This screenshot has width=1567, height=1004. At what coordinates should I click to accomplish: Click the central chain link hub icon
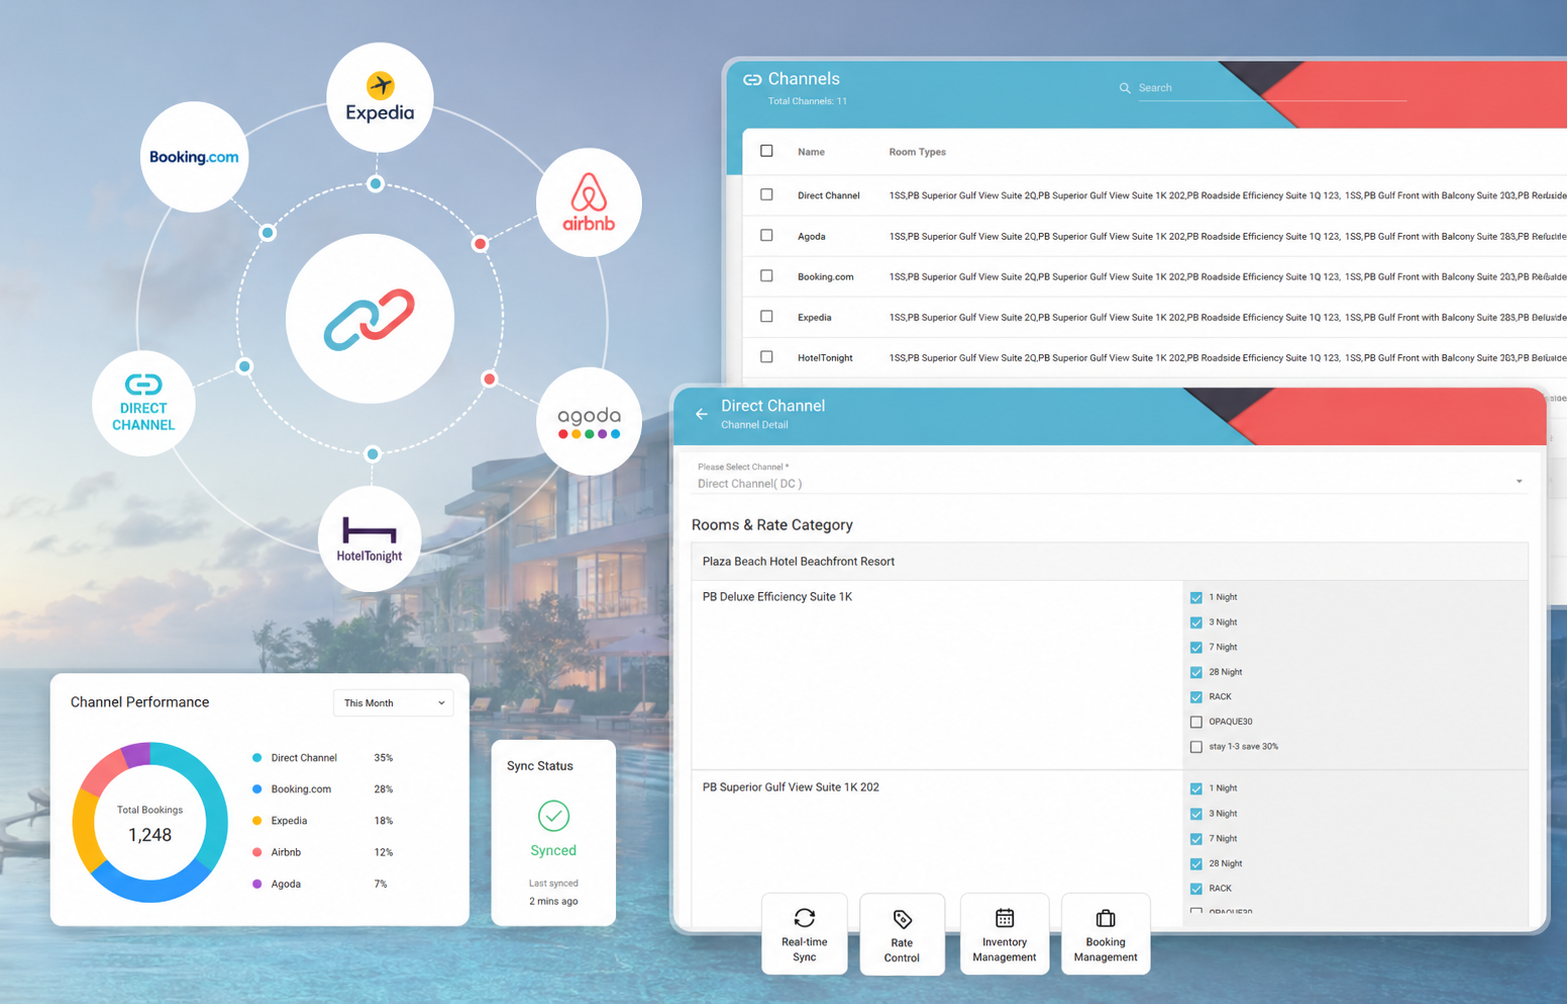tap(370, 319)
